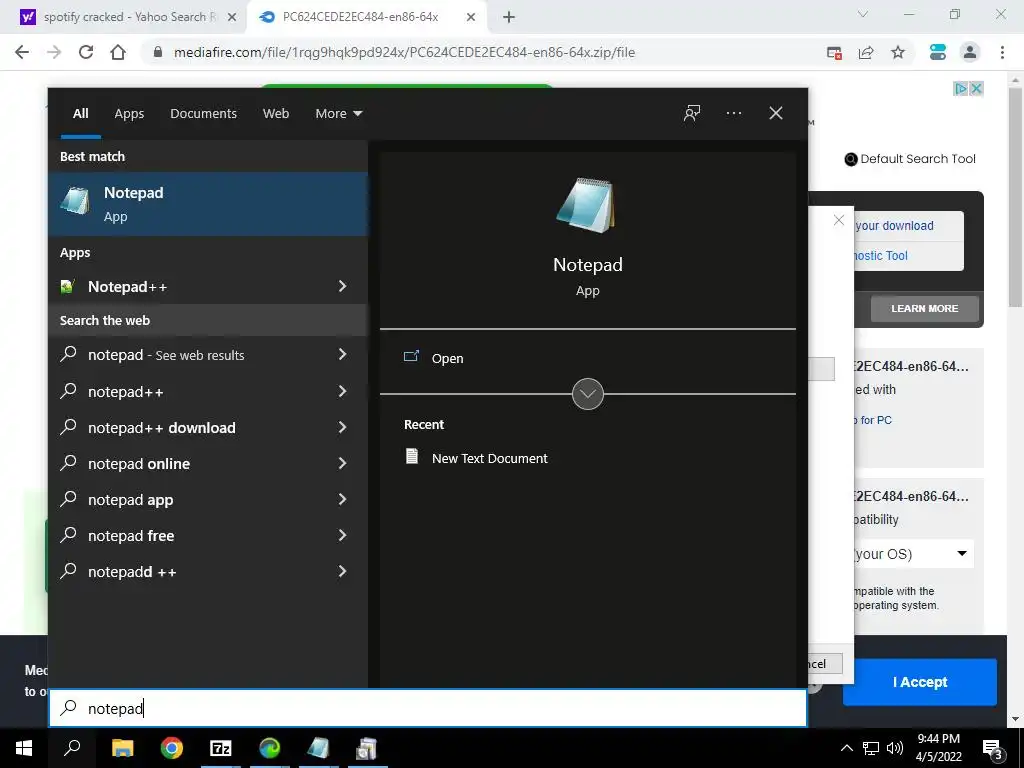Open 7-Zip from taskbar
The height and width of the screenshot is (768, 1024).
221,748
